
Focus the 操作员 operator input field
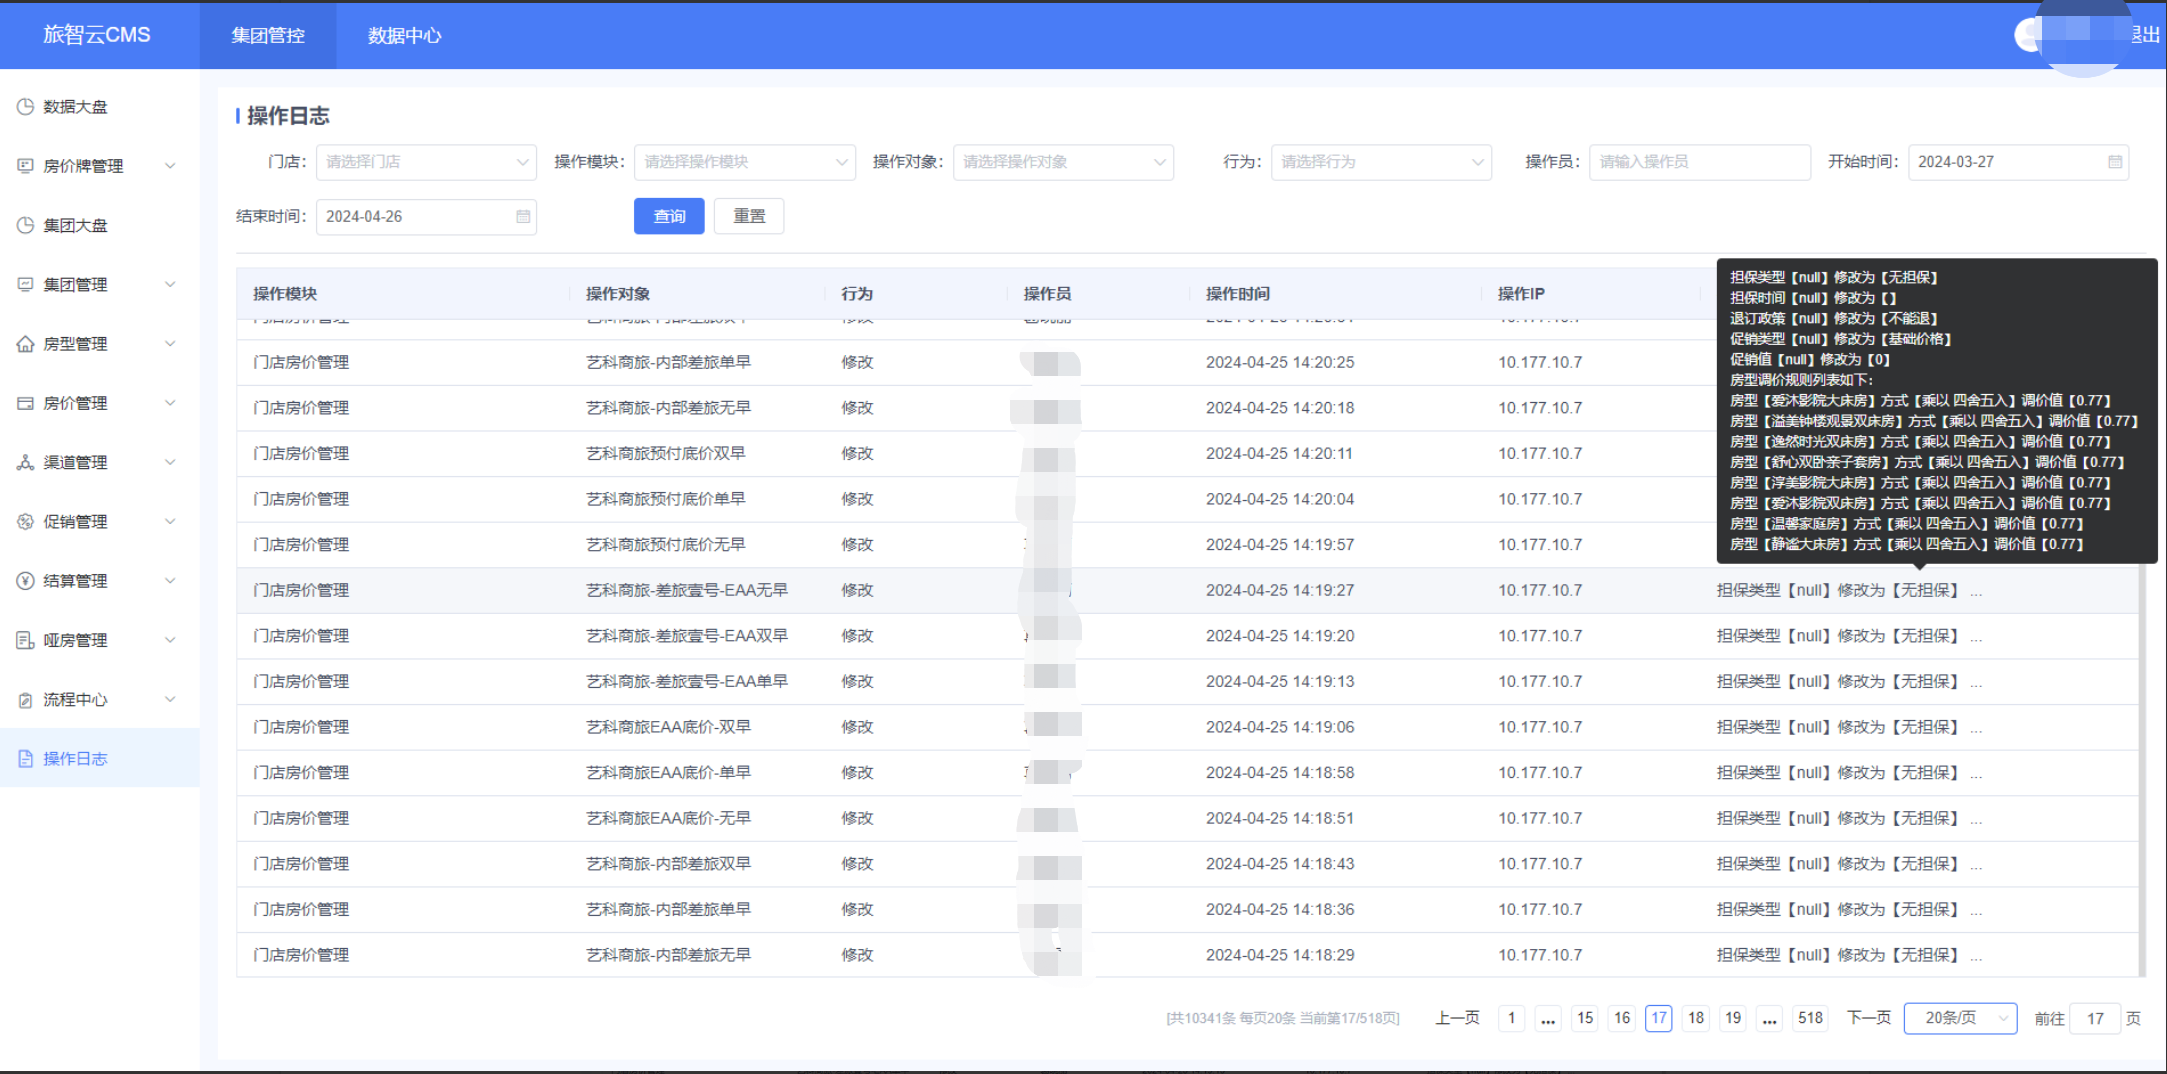coord(1700,162)
